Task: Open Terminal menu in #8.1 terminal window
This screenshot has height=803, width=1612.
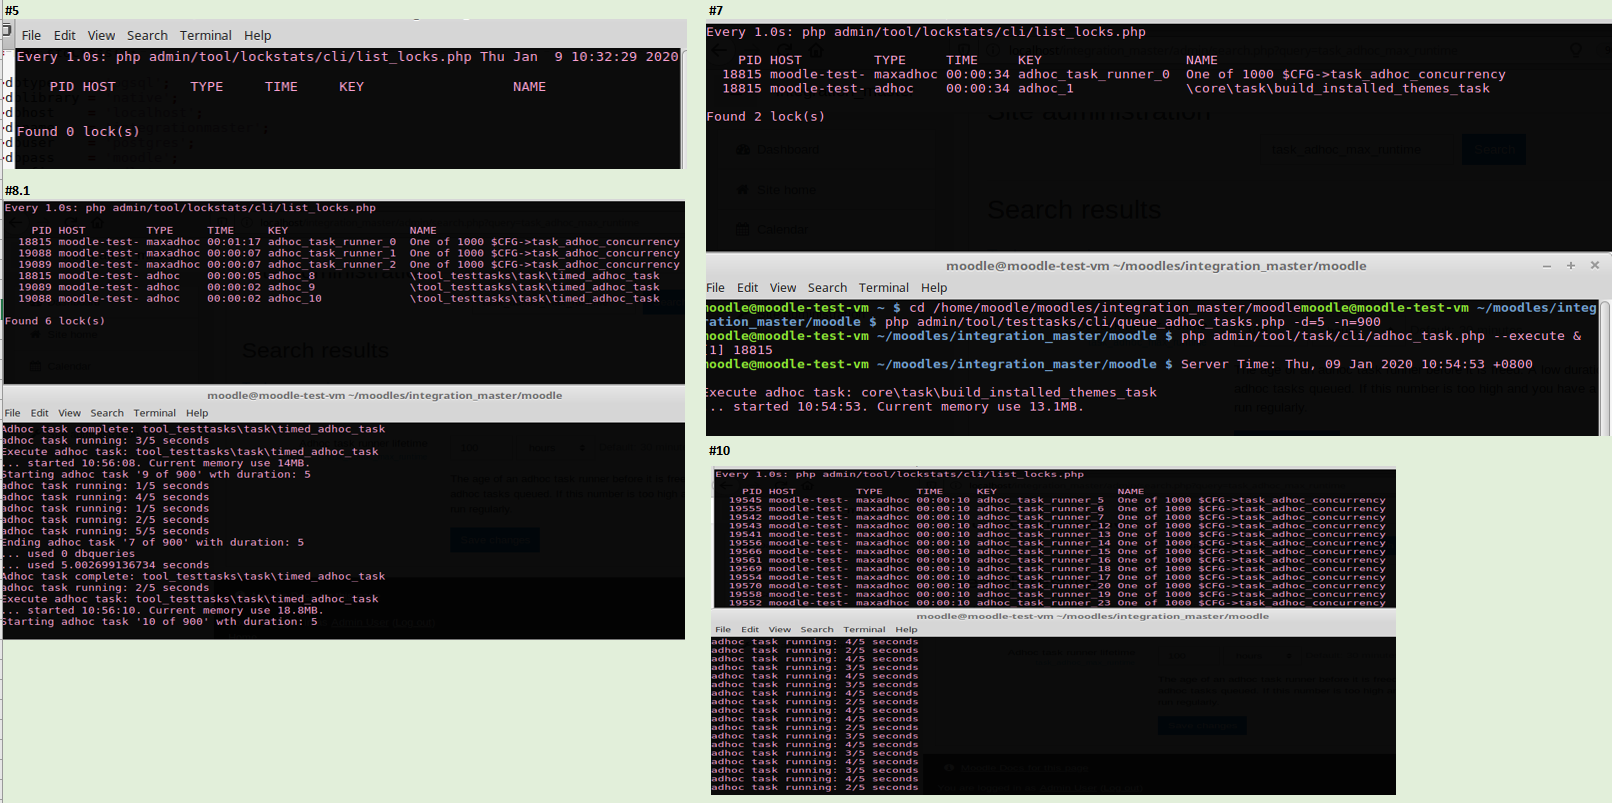Action: [x=155, y=413]
